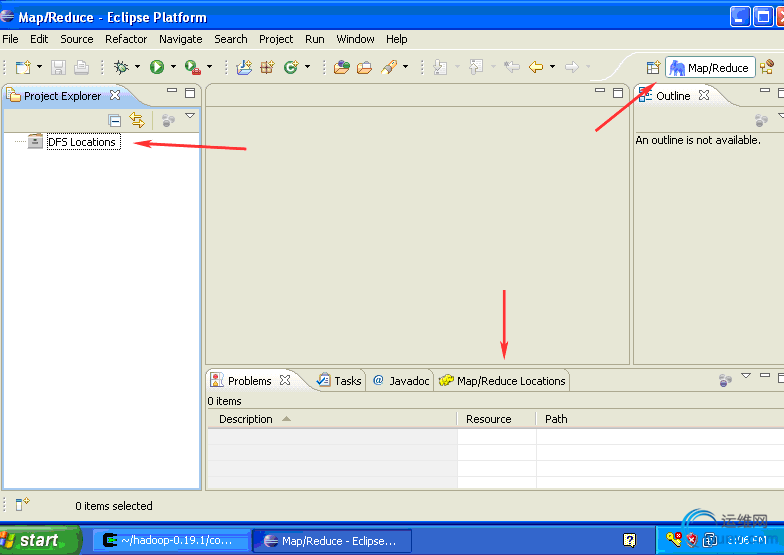This screenshot has width=784, height=555.
Task: Toggle Link with Editor in Project Explorer
Action: point(137,120)
